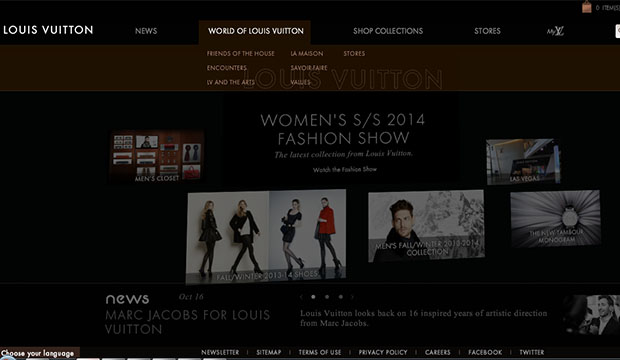Open the MyLV account icon
620x360 pixels.
555,31
